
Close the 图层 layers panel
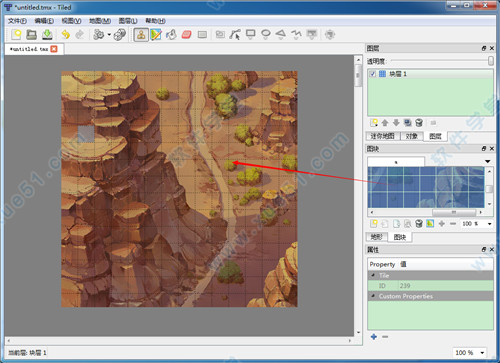pyautogui.click(x=492, y=48)
